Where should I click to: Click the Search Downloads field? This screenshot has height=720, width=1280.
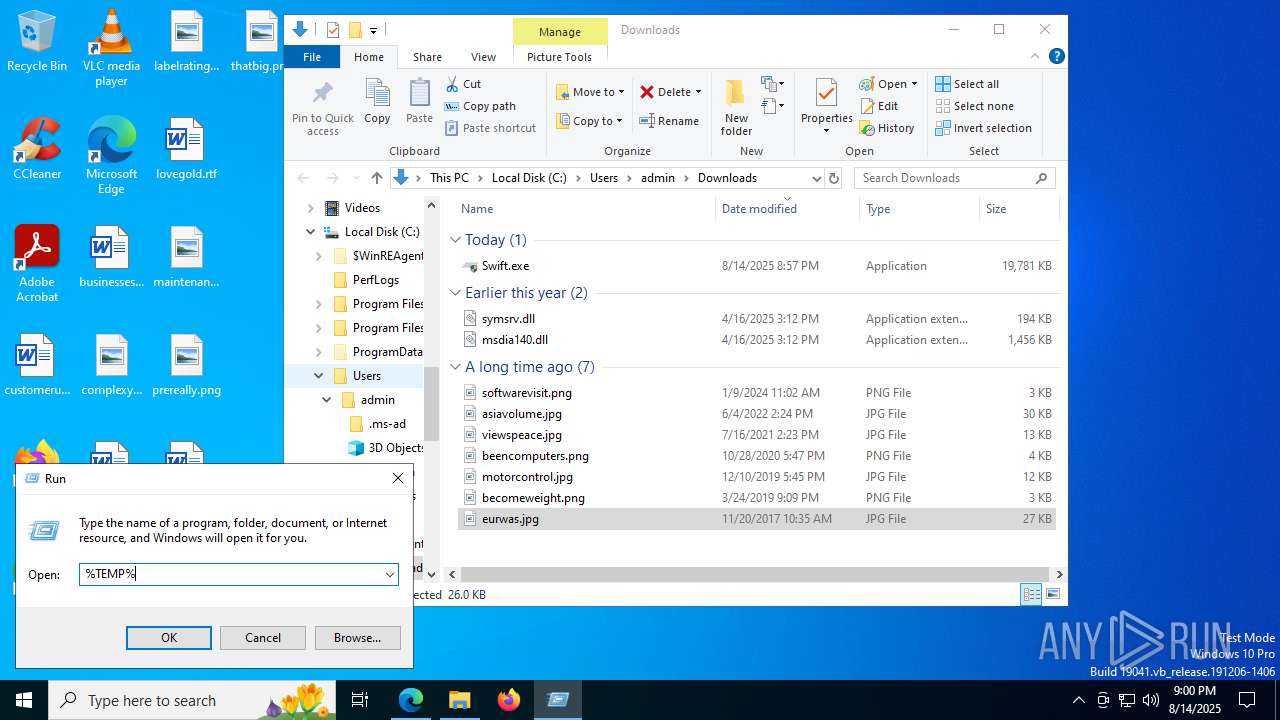[x=955, y=178]
